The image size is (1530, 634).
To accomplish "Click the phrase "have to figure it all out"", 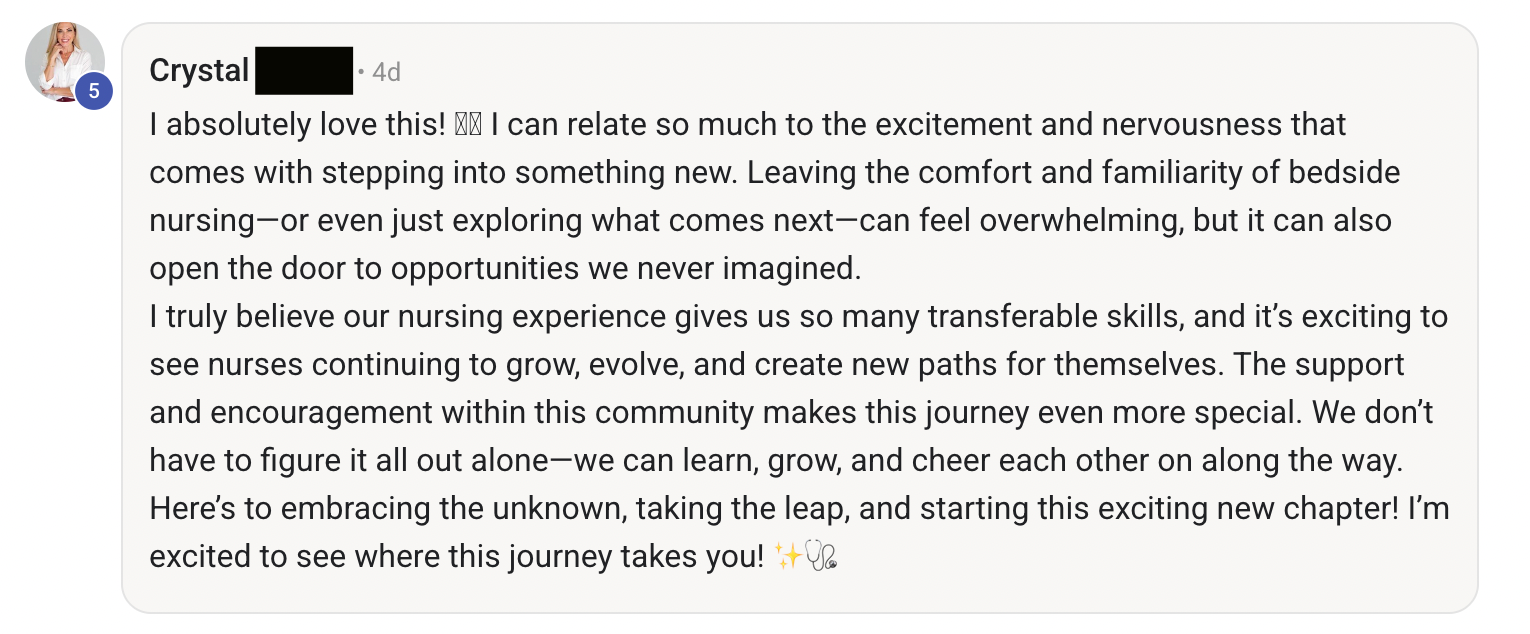I will [323, 461].
